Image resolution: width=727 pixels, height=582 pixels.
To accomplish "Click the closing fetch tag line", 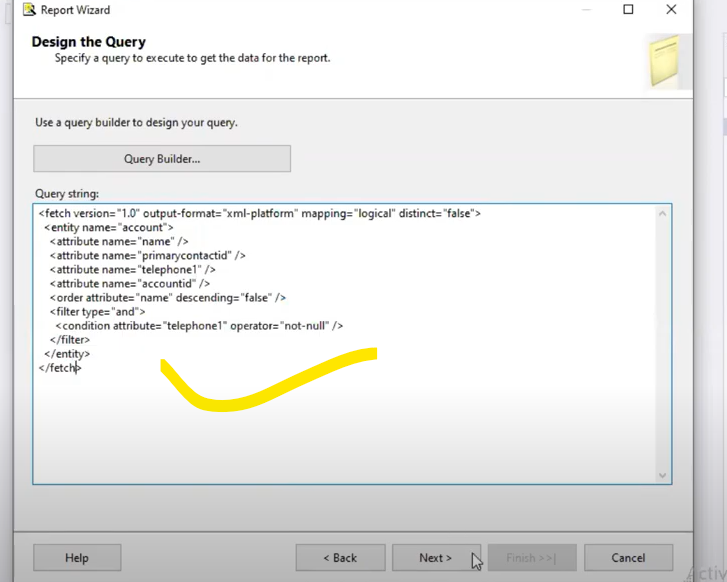I will point(60,368).
